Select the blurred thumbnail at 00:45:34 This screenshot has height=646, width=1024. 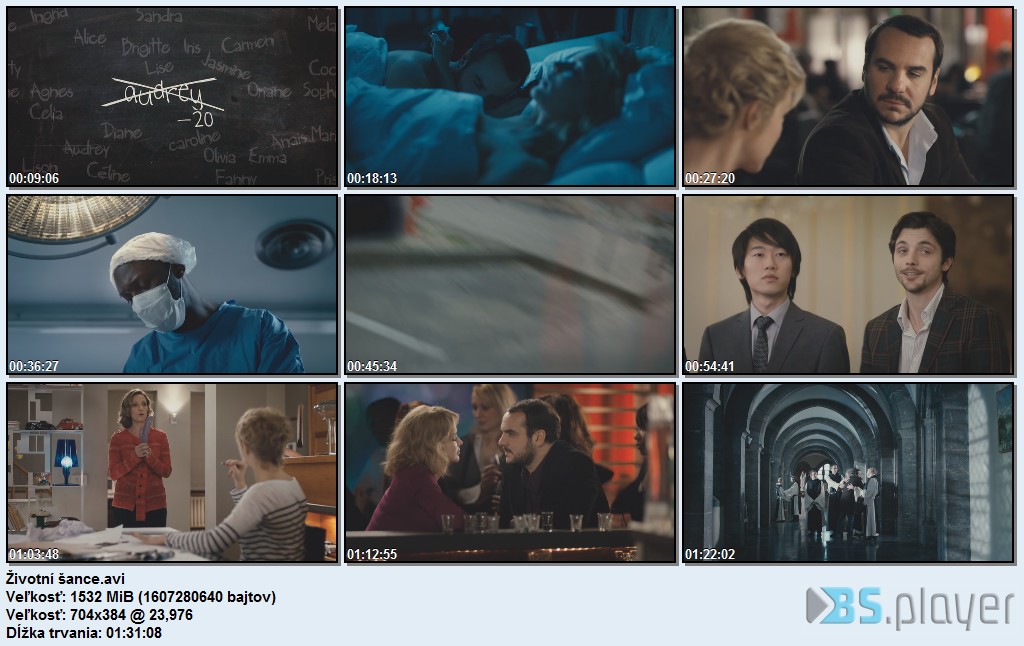(x=510, y=285)
